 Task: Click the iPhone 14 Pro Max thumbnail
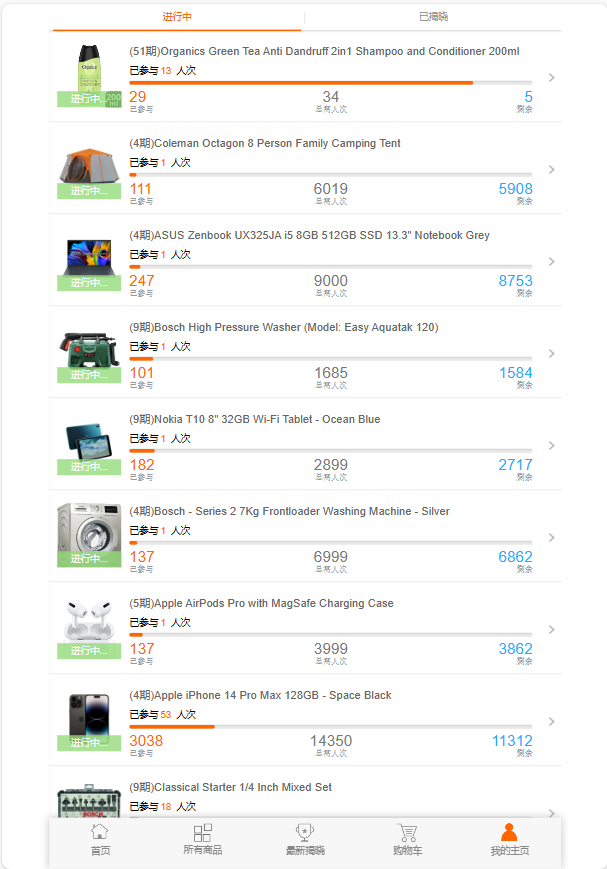(89, 720)
